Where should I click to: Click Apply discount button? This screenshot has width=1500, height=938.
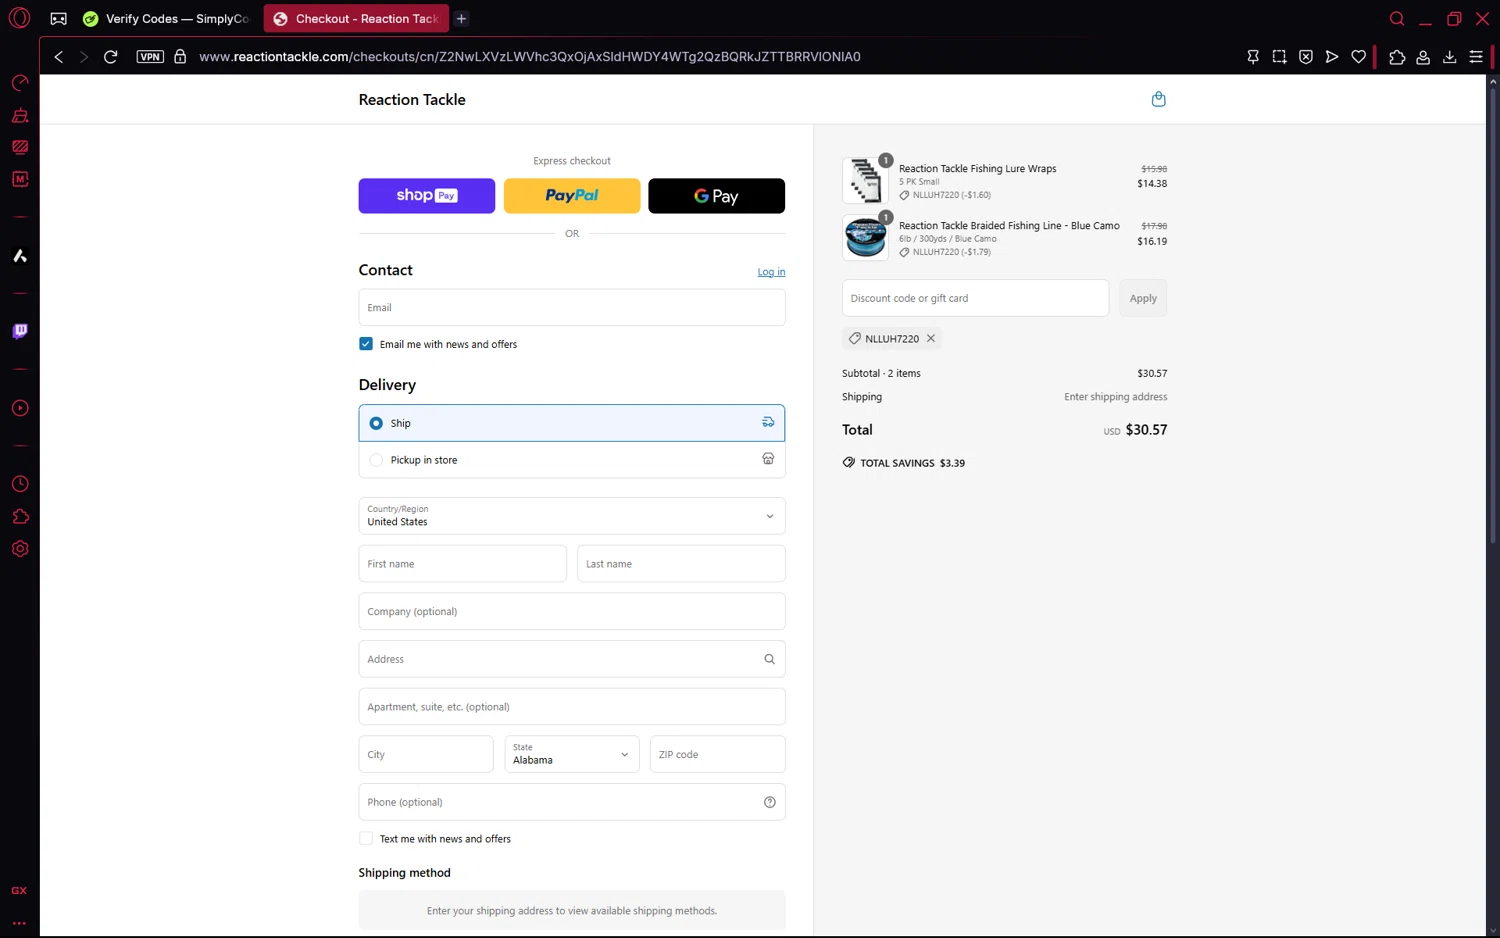tap(1143, 298)
